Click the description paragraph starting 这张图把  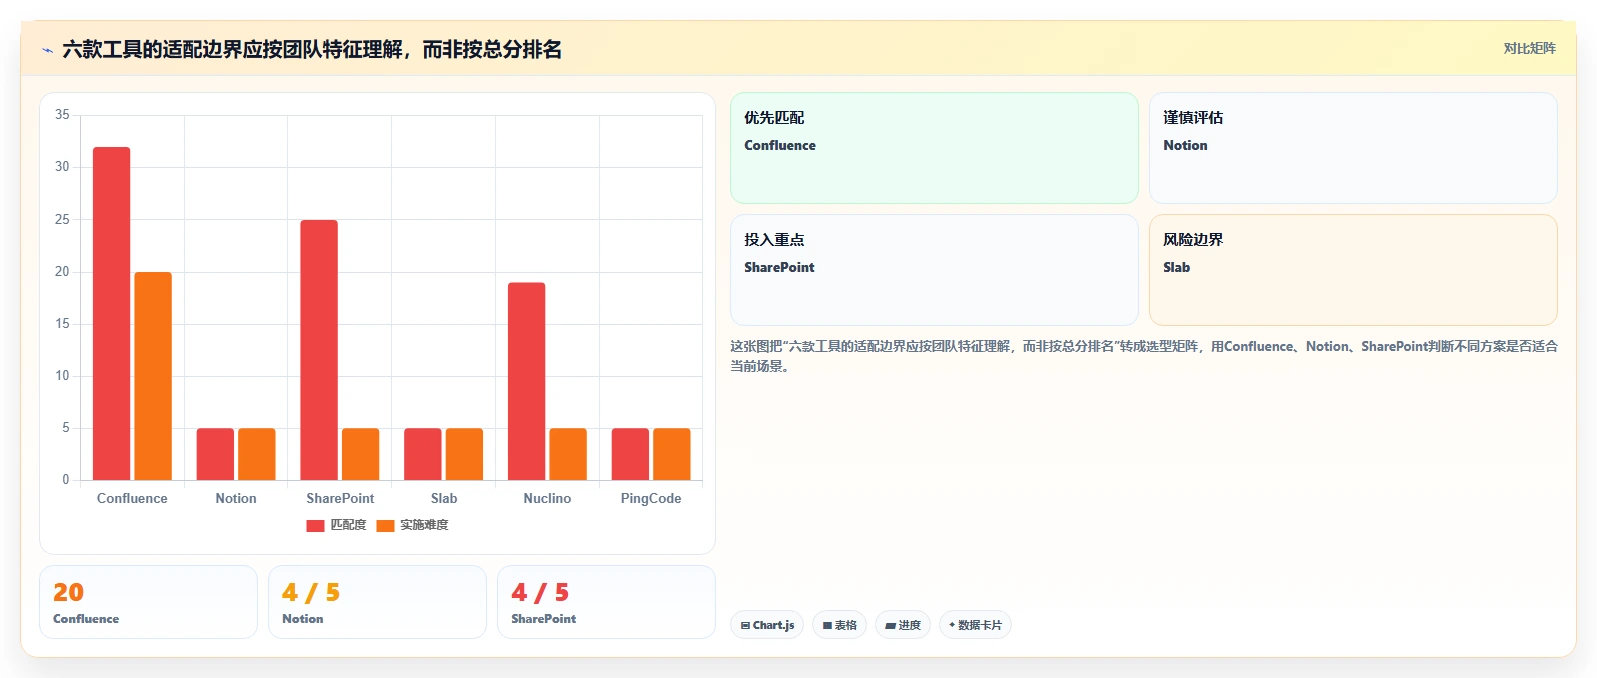pos(1144,356)
